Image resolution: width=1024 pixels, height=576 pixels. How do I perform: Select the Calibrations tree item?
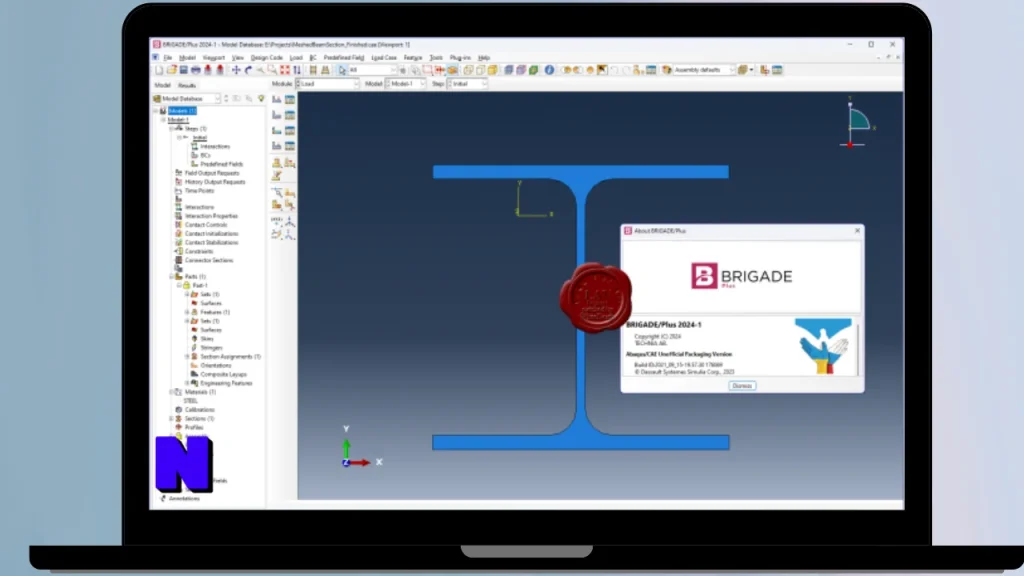(x=199, y=409)
